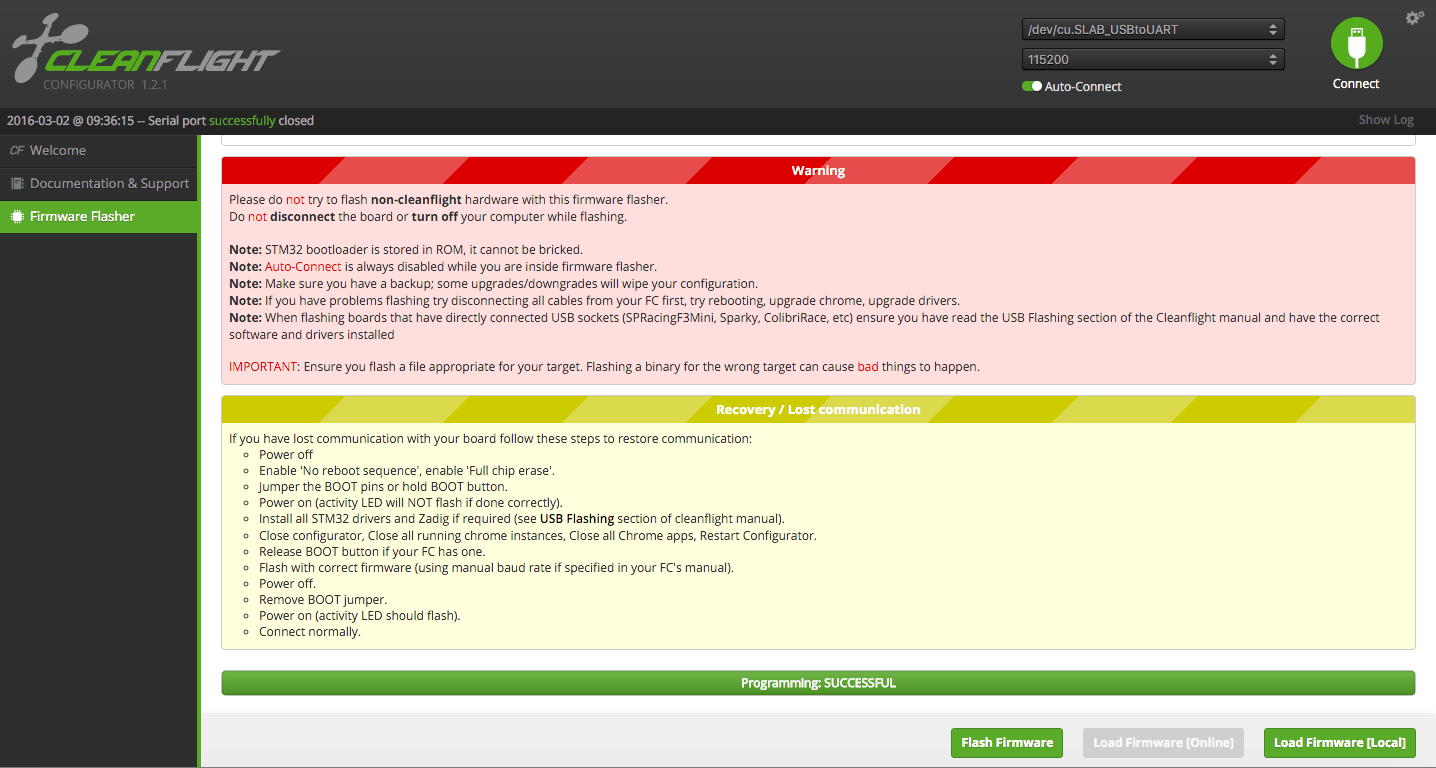
Task: Click the Connect label under the USB icon
Action: click(x=1356, y=84)
